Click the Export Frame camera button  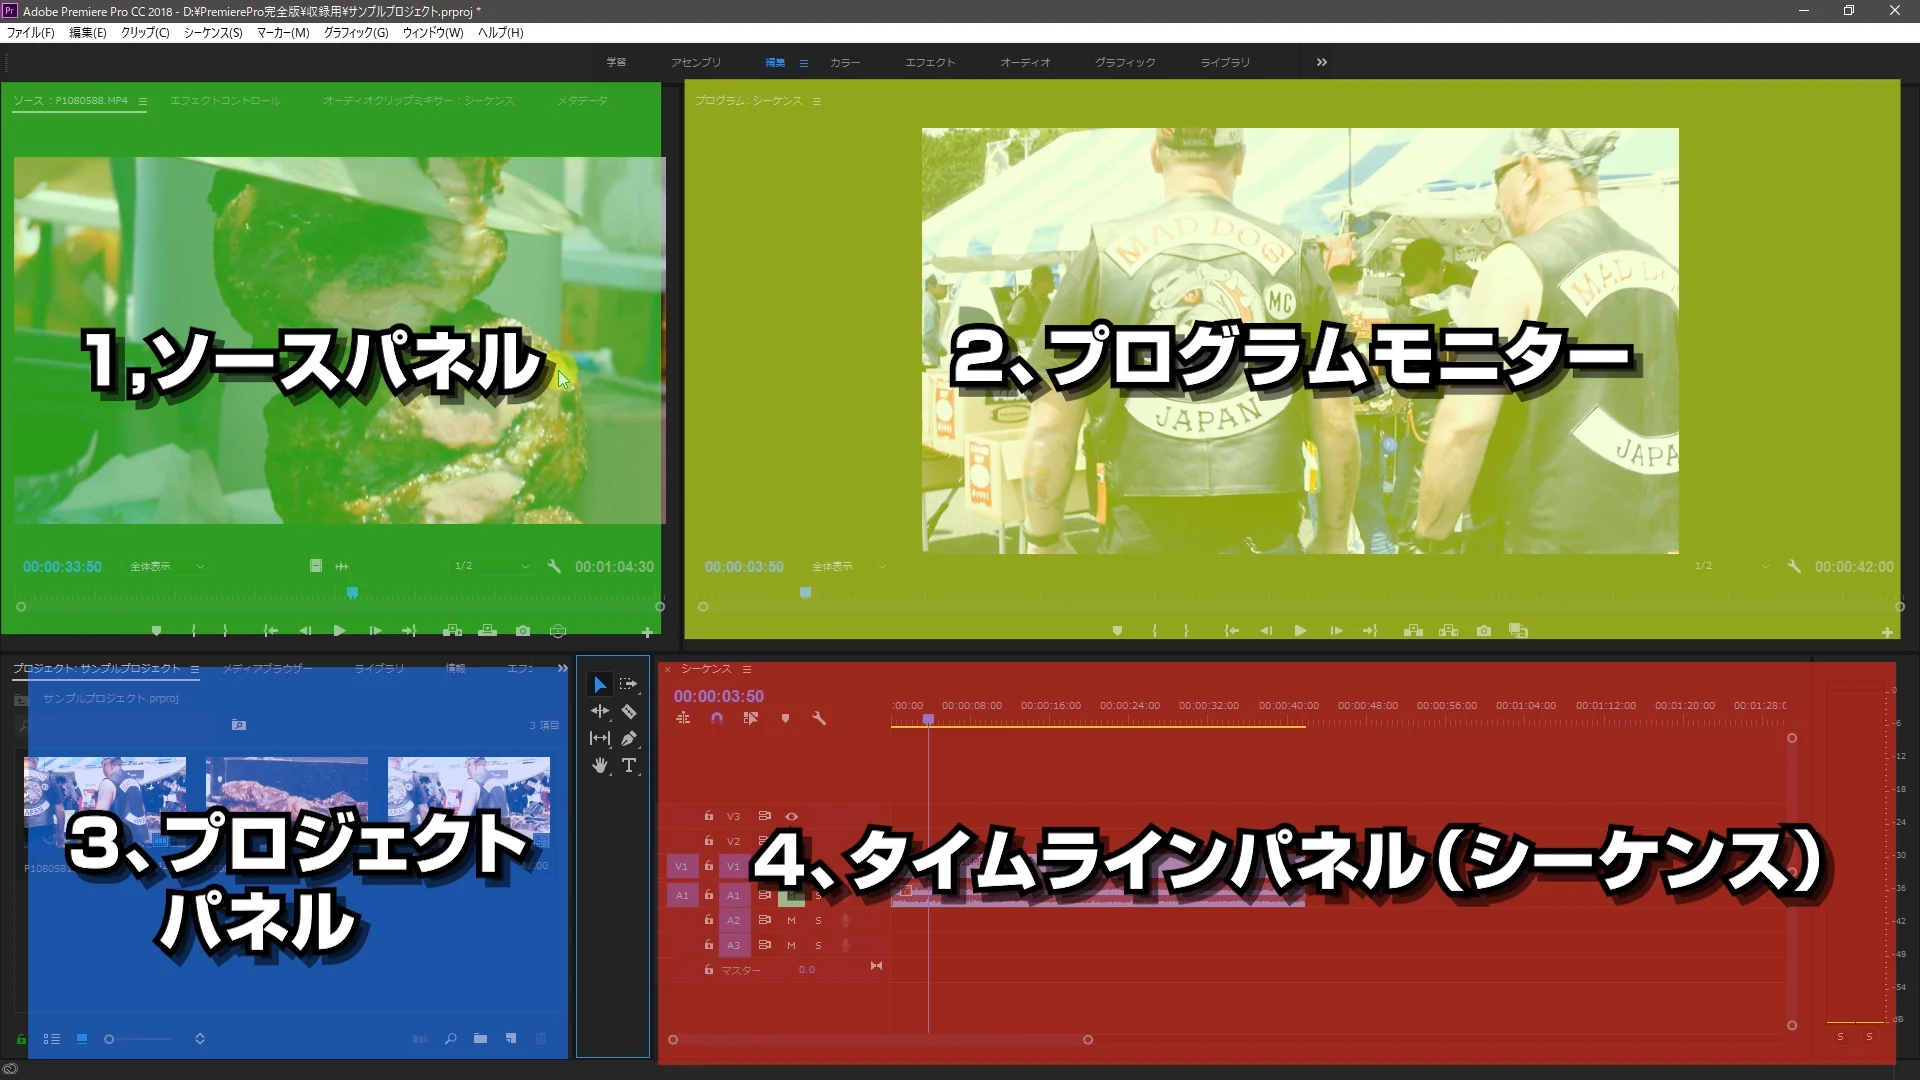(523, 631)
